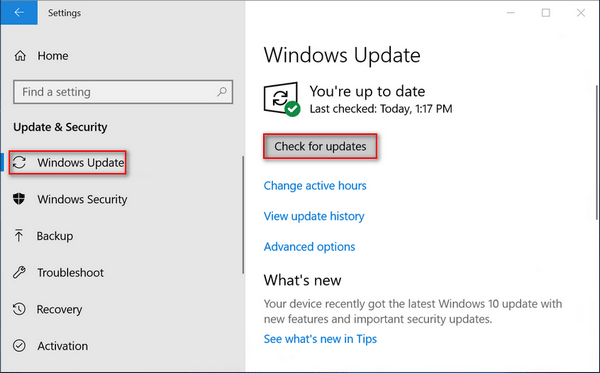
Task: Click the Windows Security shield icon
Action: coord(19,199)
